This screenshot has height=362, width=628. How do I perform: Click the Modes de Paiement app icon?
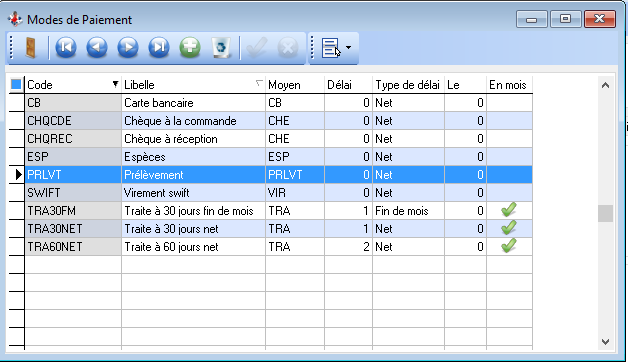(15, 19)
